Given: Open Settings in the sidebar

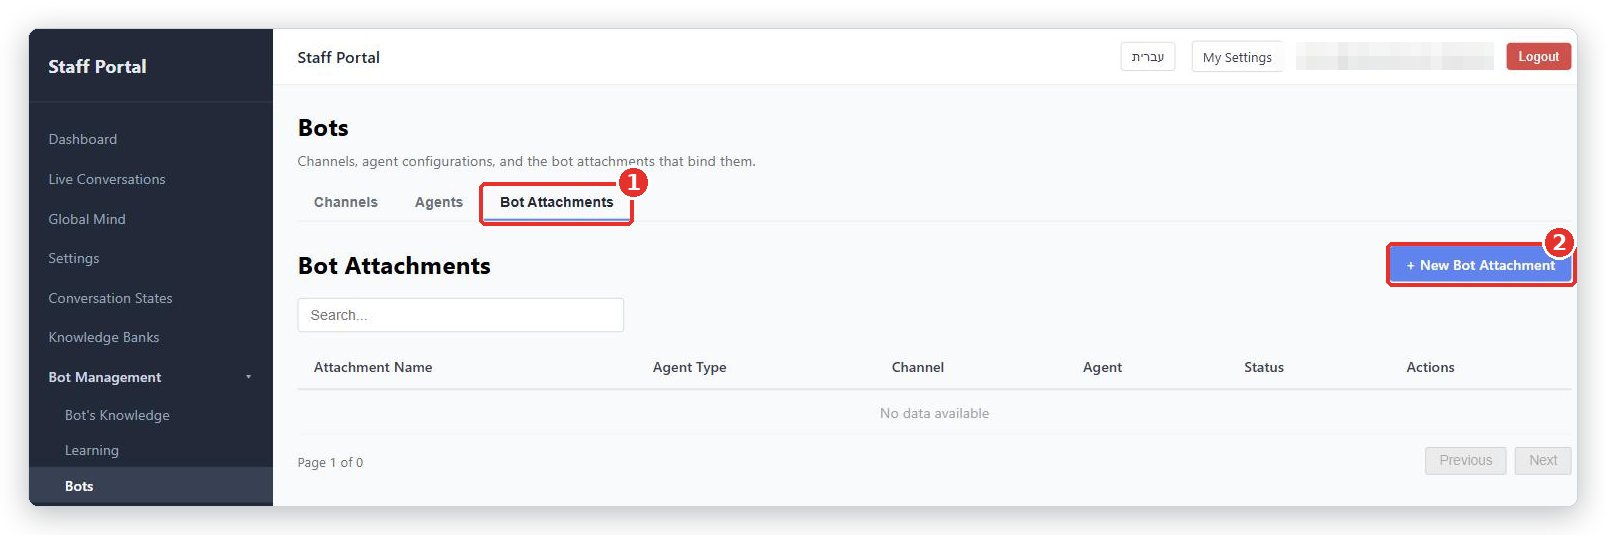Looking at the screenshot, I should coord(74,258).
